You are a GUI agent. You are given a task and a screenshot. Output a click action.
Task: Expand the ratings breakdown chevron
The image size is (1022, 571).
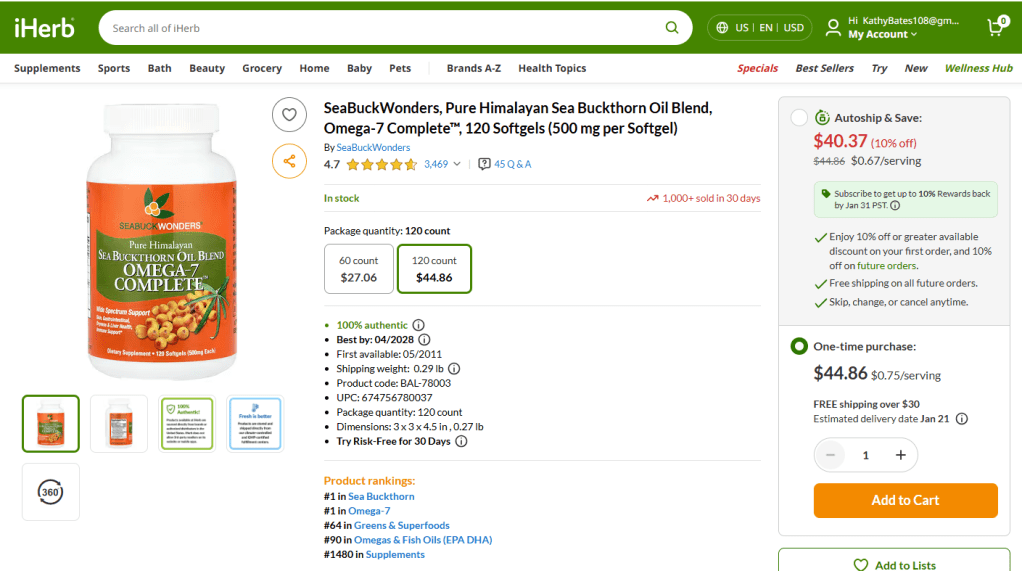[457, 164]
